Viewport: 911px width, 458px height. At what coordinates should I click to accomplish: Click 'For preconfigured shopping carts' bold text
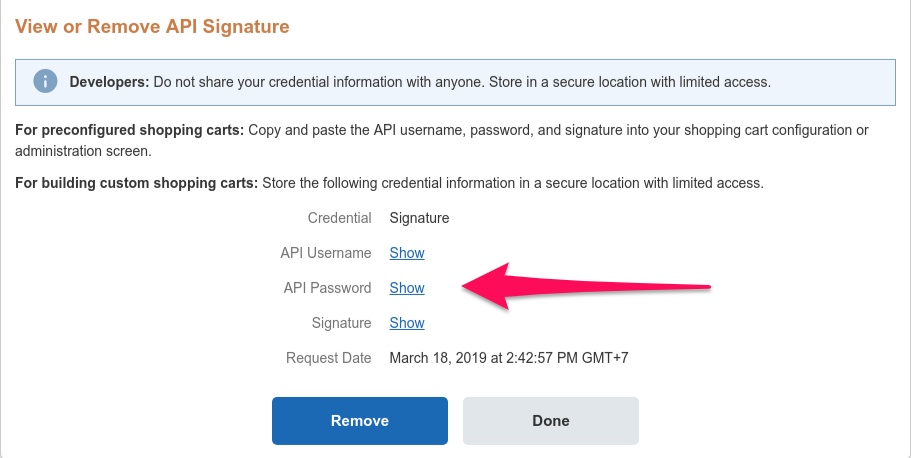click(x=129, y=132)
